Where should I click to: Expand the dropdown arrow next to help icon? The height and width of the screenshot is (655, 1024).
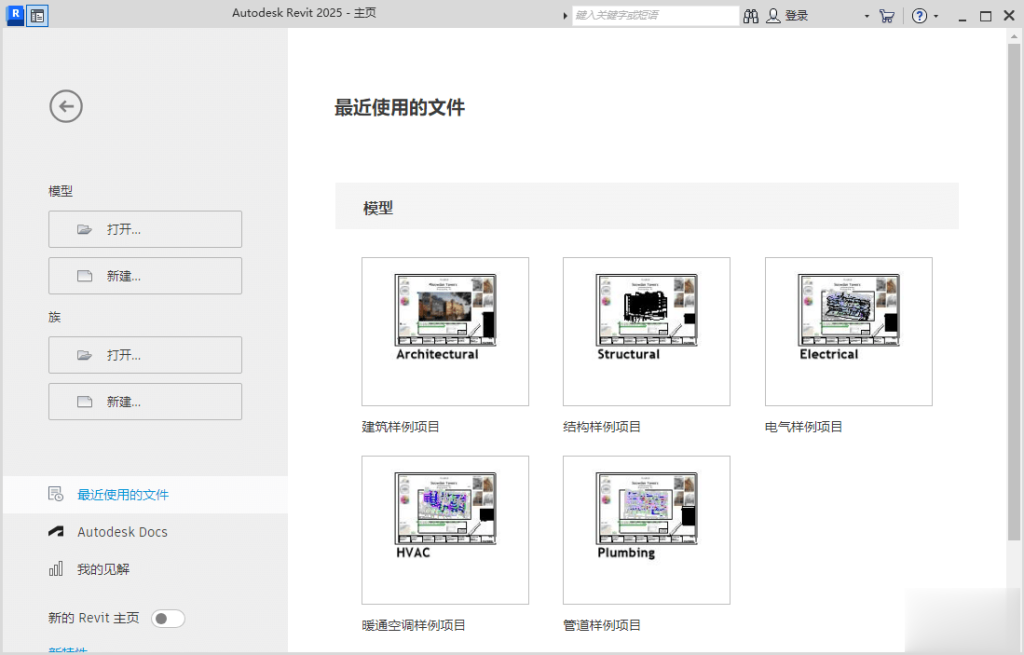[936, 16]
